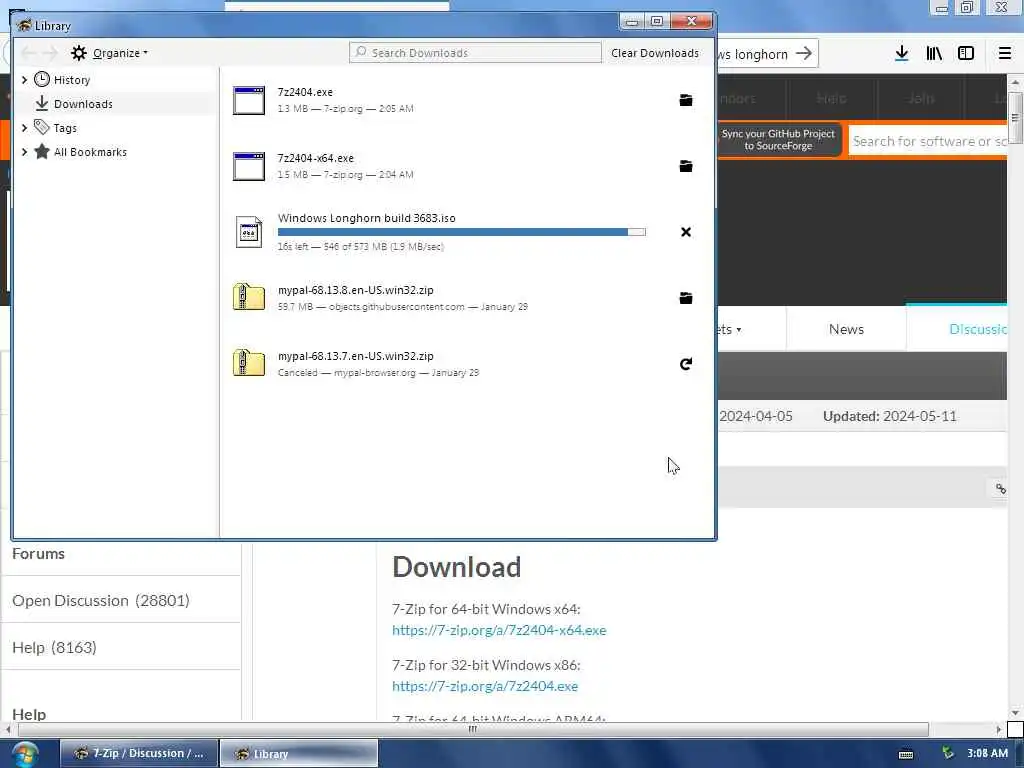Click the Clear Downloads button
The image size is (1024, 768).
click(x=655, y=53)
